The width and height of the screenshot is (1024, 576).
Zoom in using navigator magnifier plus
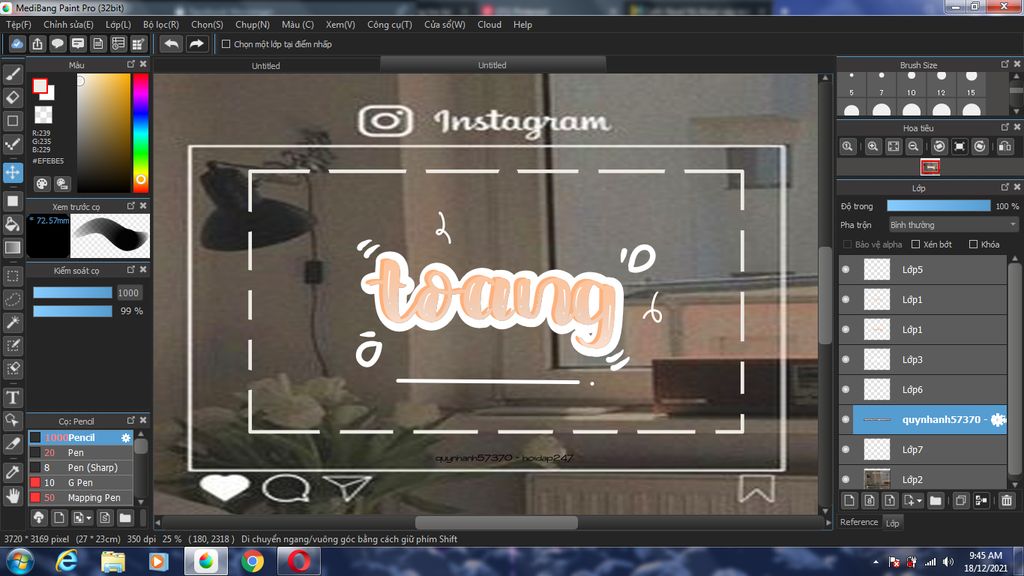(x=872, y=146)
